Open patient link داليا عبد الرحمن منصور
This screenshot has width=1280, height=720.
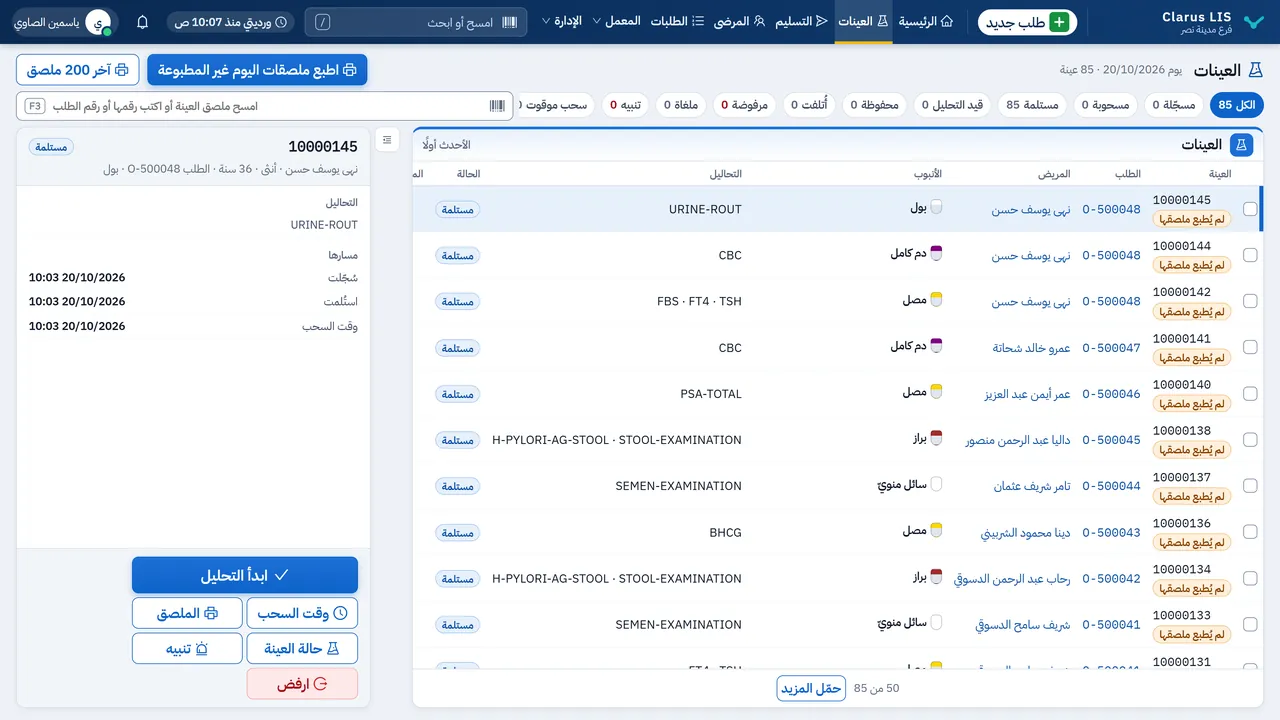click(x=1018, y=440)
